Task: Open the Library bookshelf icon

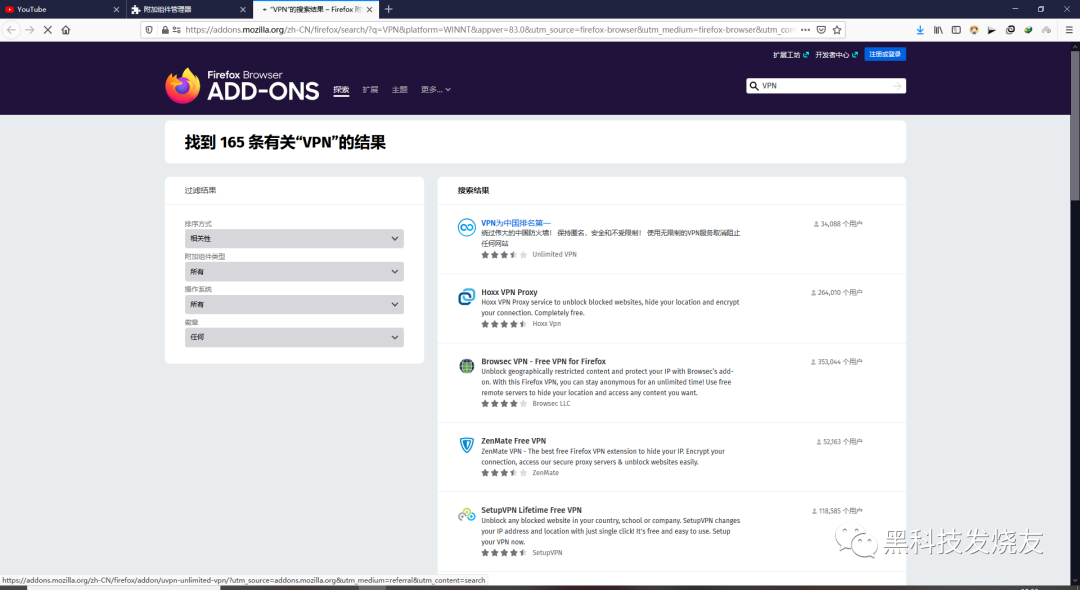Action: (938, 30)
